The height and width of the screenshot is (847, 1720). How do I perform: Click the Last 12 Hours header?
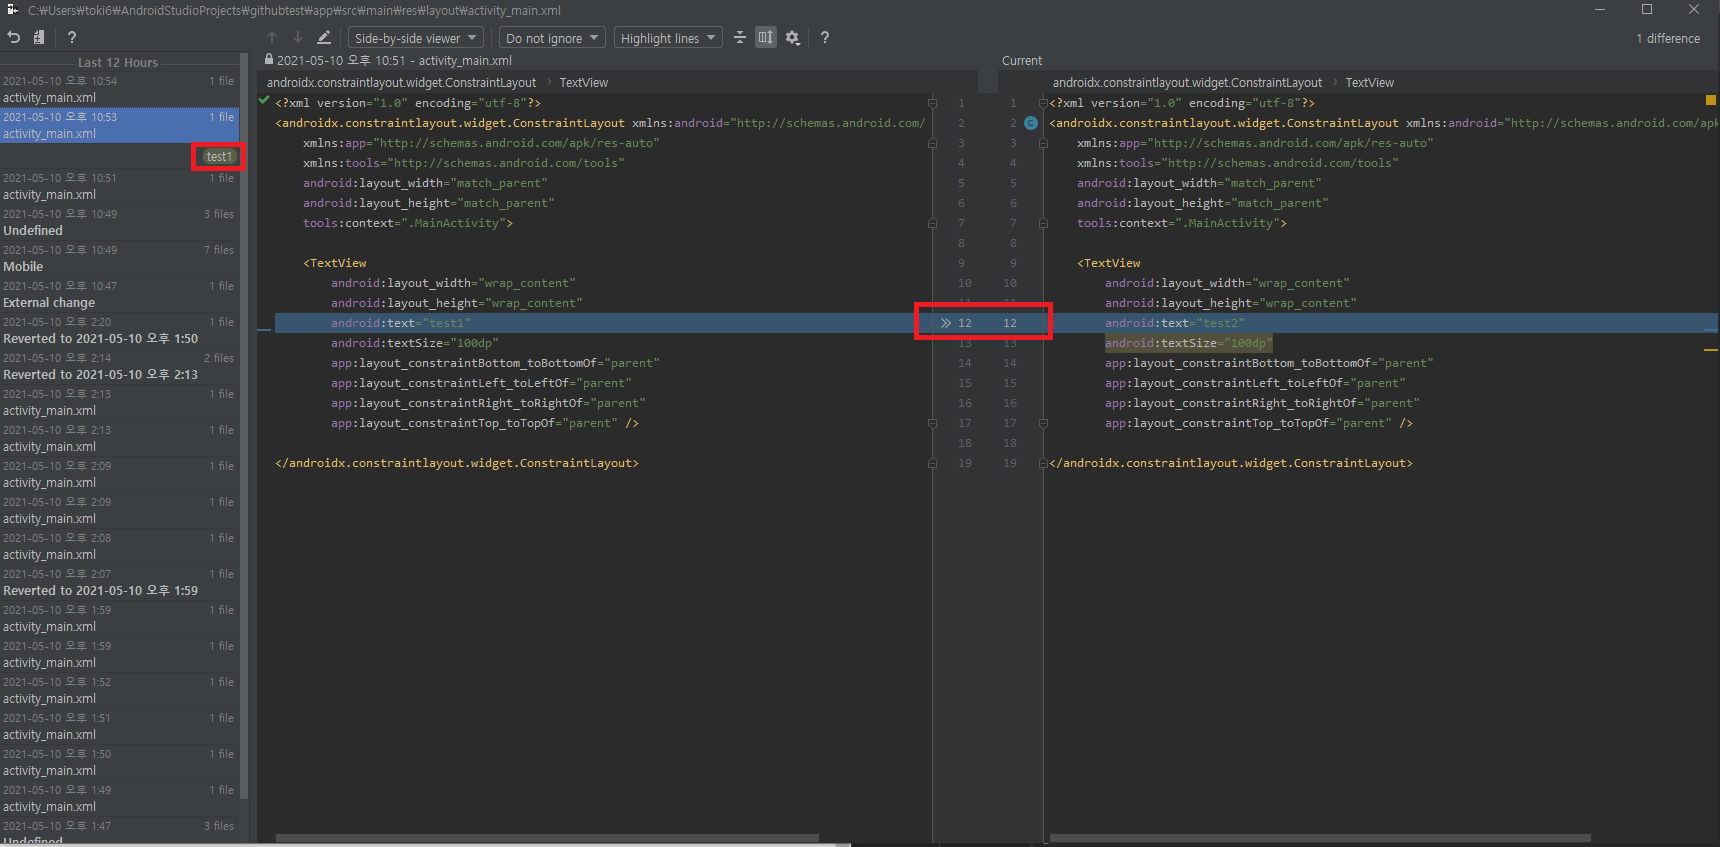(118, 62)
